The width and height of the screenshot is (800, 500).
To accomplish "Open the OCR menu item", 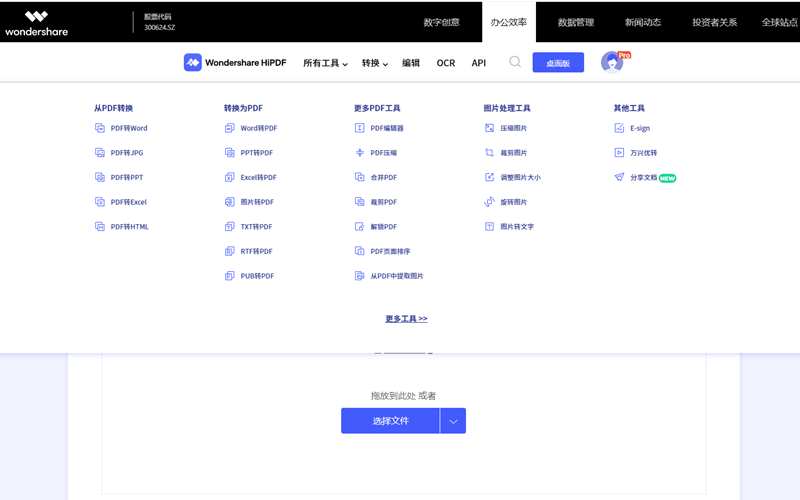I will 446,63.
